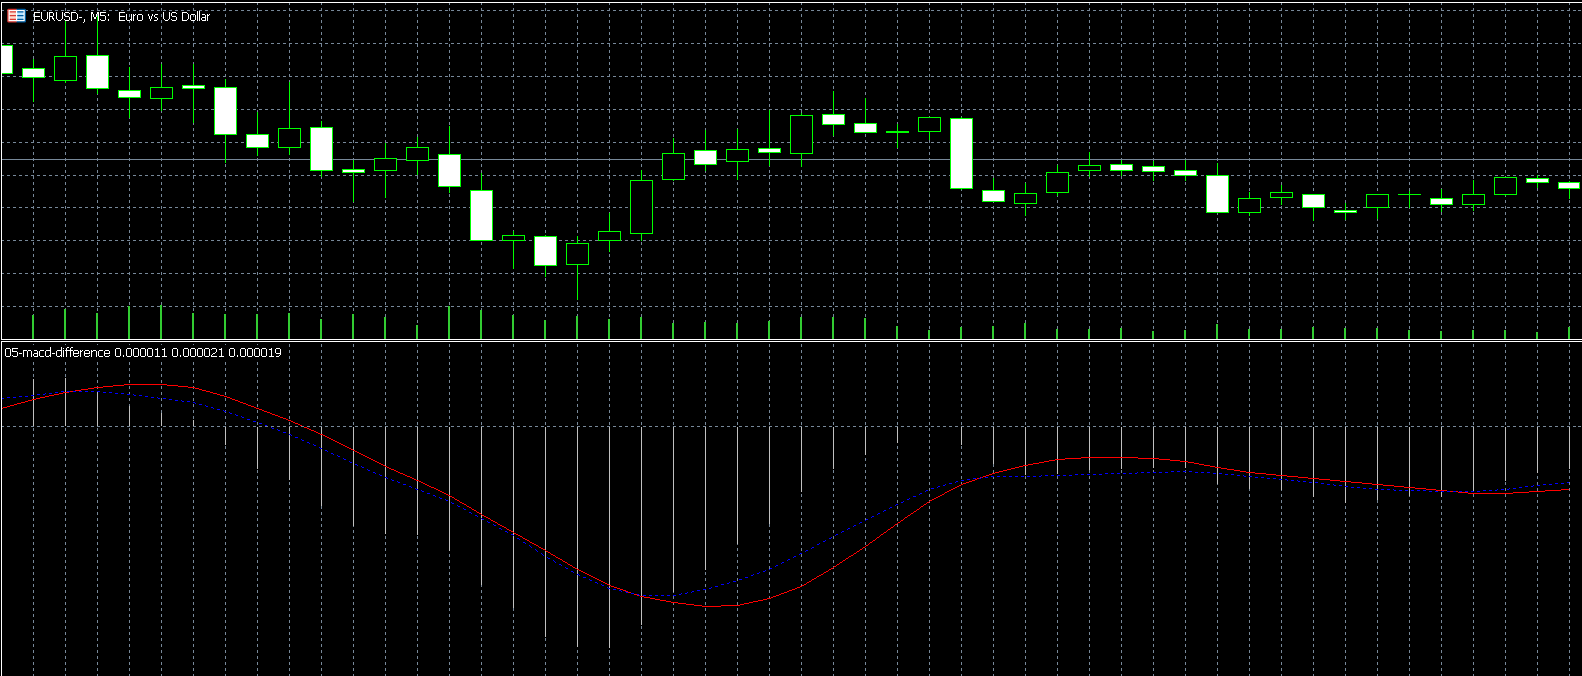Screen dimensions: 1582x676
Task: Click the tallest white bearish candle right of center
Action: (961, 153)
